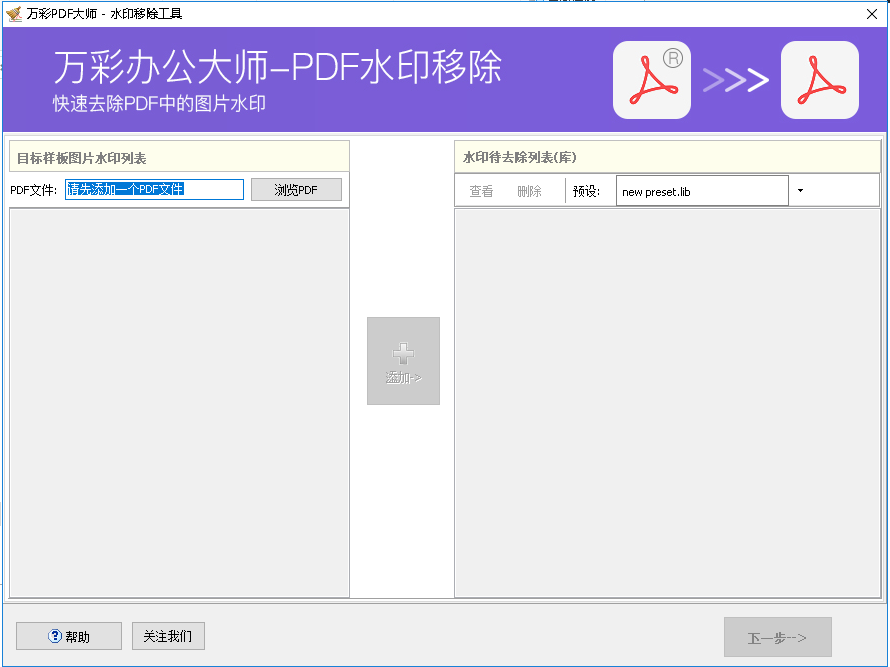Click the 关注我们 button
Screen dimensions: 890x667
coord(168,636)
